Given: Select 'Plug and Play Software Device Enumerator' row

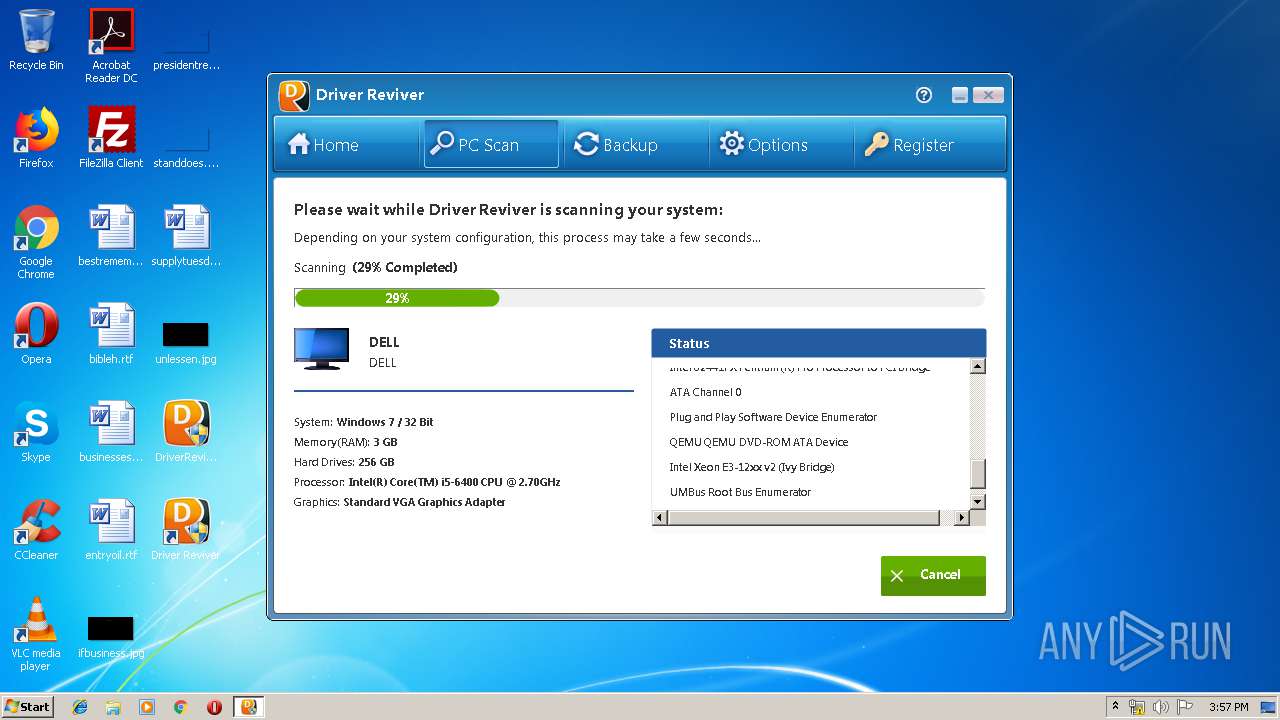Looking at the screenshot, I should tap(773, 417).
